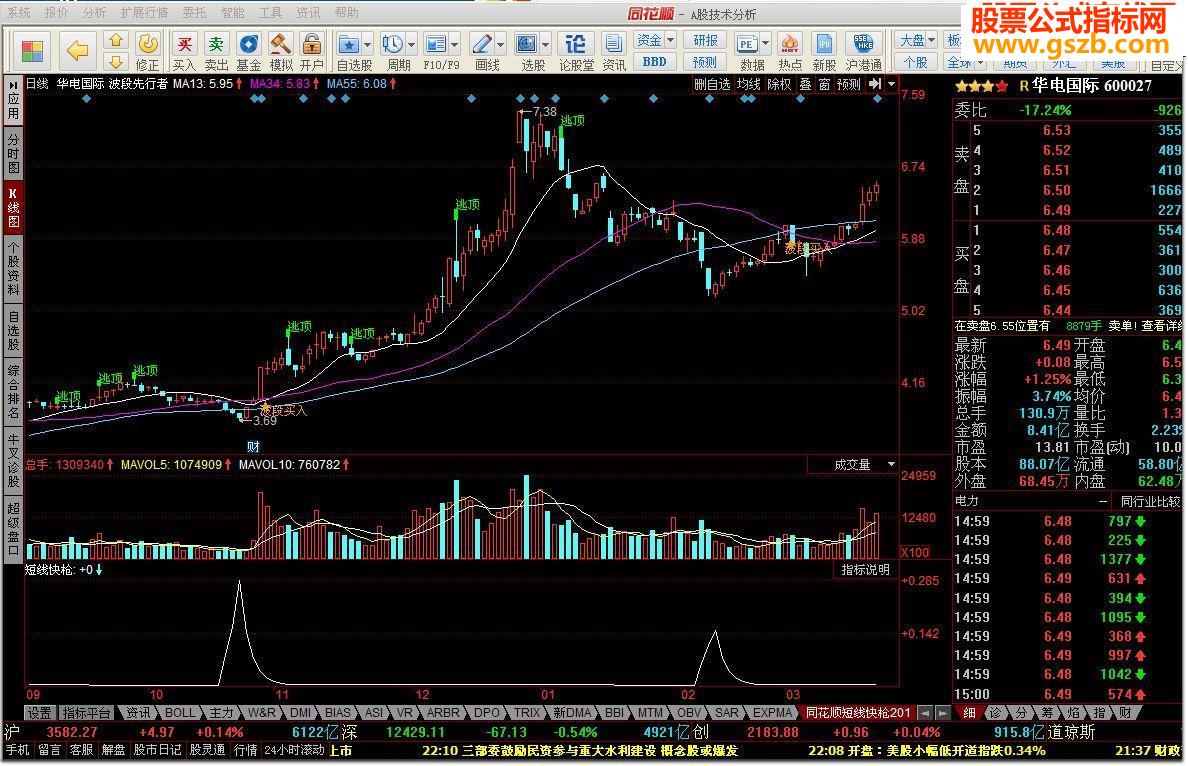Open the 扩展行情 menu

tap(144, 12)
